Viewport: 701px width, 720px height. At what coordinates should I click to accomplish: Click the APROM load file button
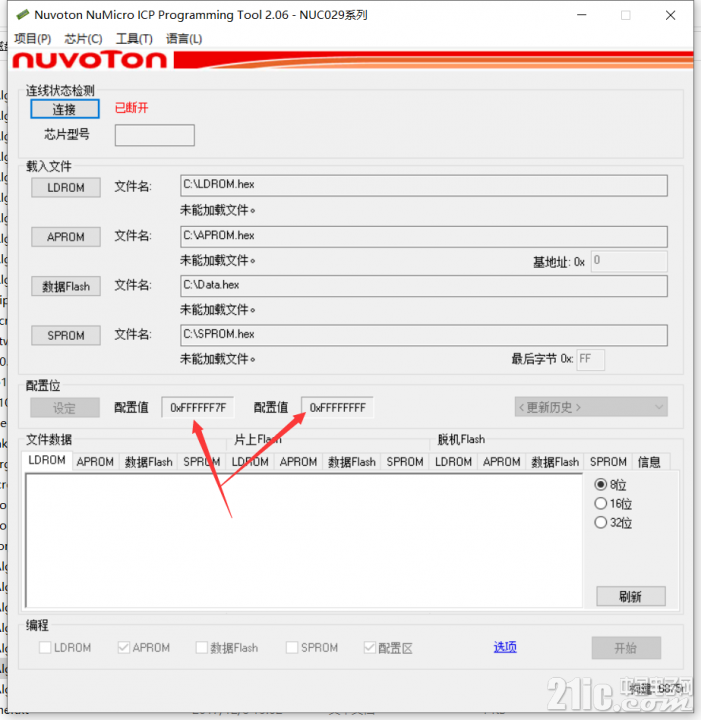66,237
